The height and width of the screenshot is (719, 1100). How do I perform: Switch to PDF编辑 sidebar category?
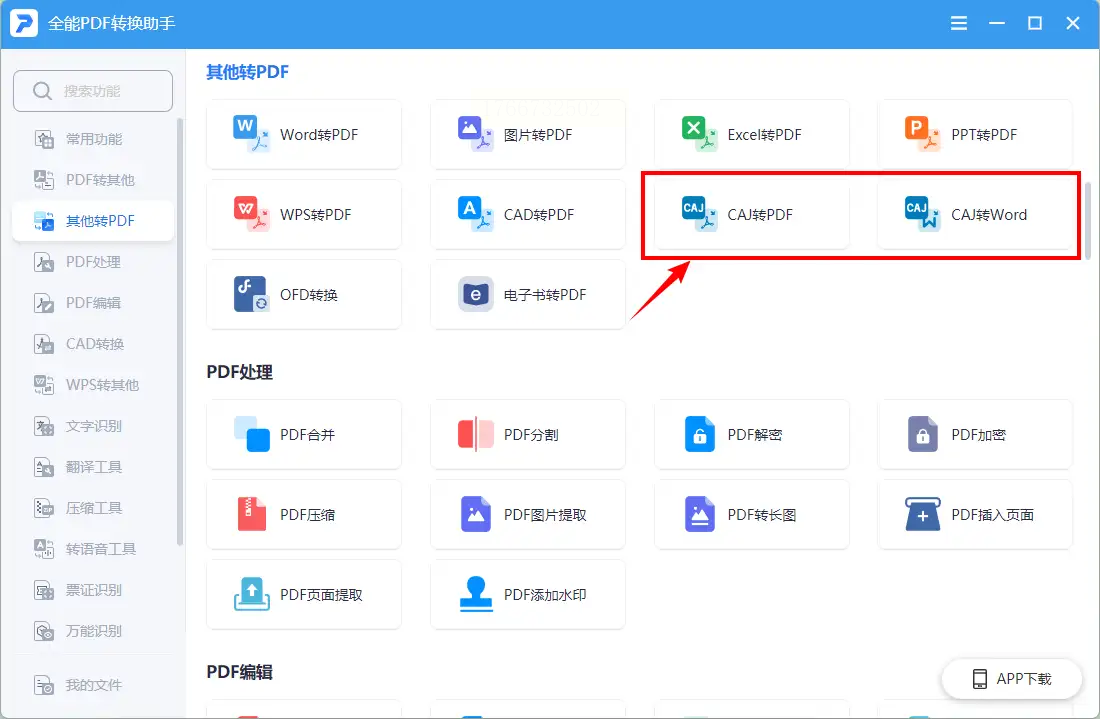point(93,302)
